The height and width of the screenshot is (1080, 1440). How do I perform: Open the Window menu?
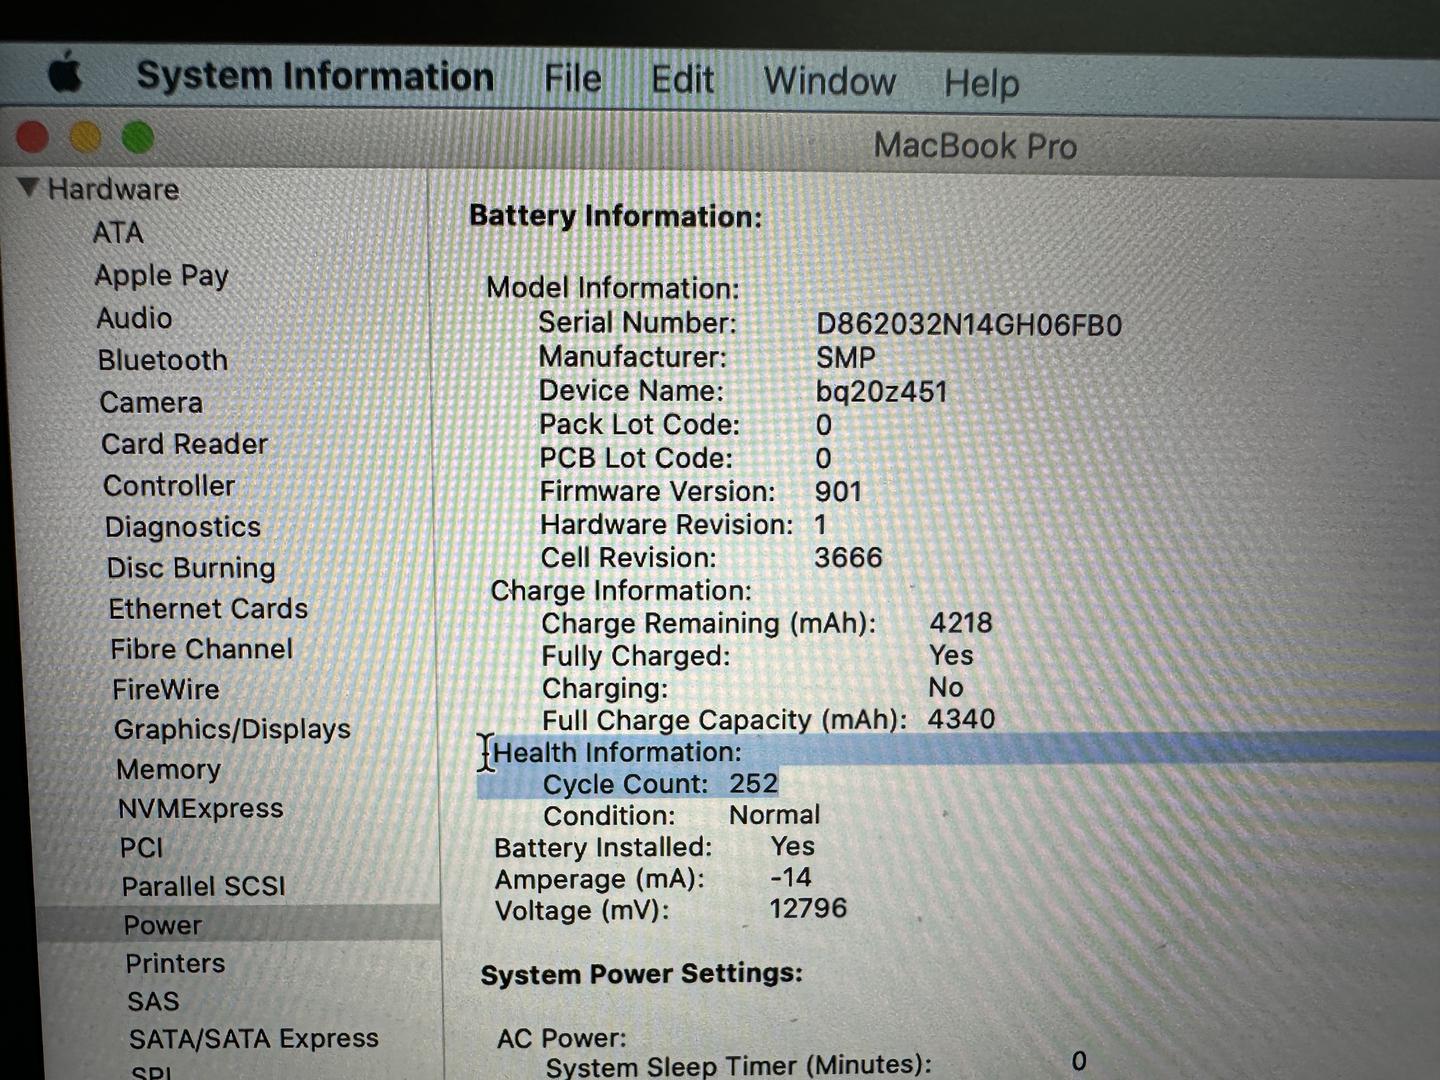pos(829,81)
